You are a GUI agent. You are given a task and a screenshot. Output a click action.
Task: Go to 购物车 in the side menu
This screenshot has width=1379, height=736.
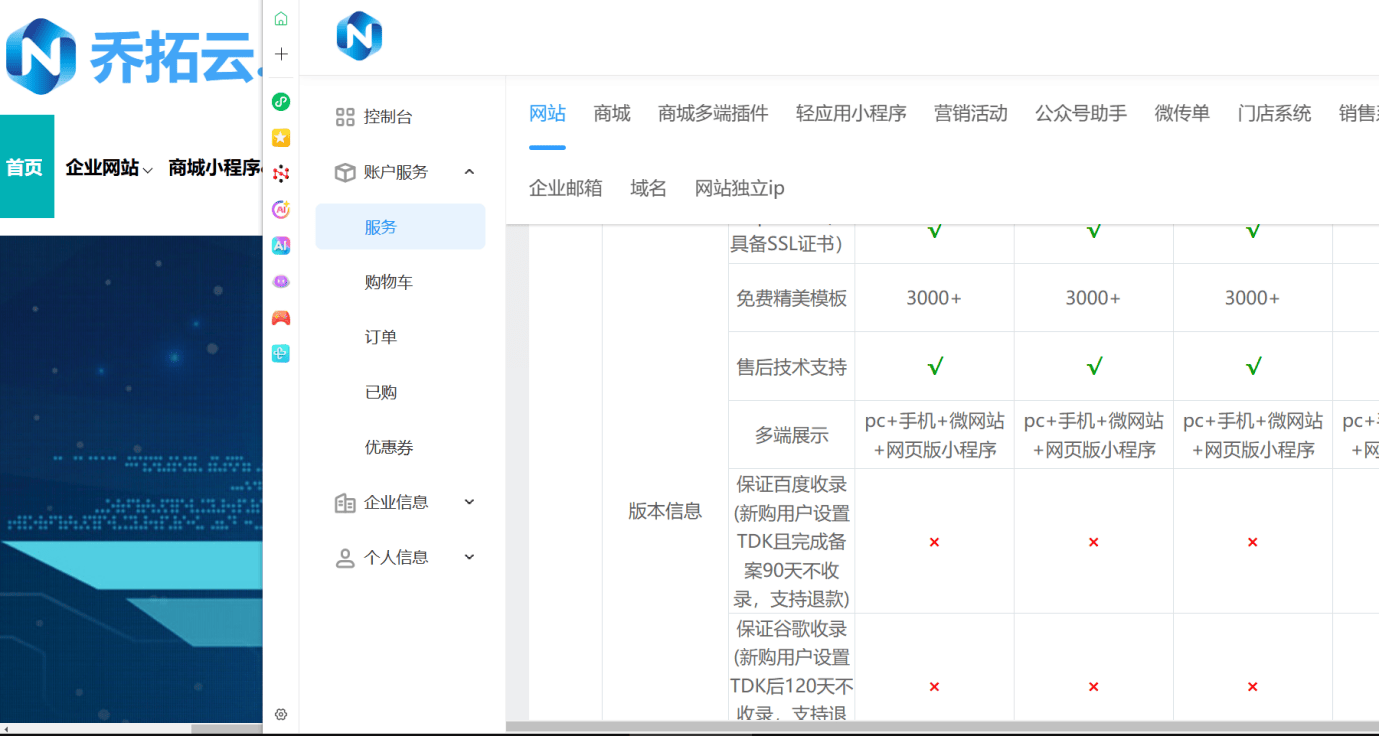(388, 282)
